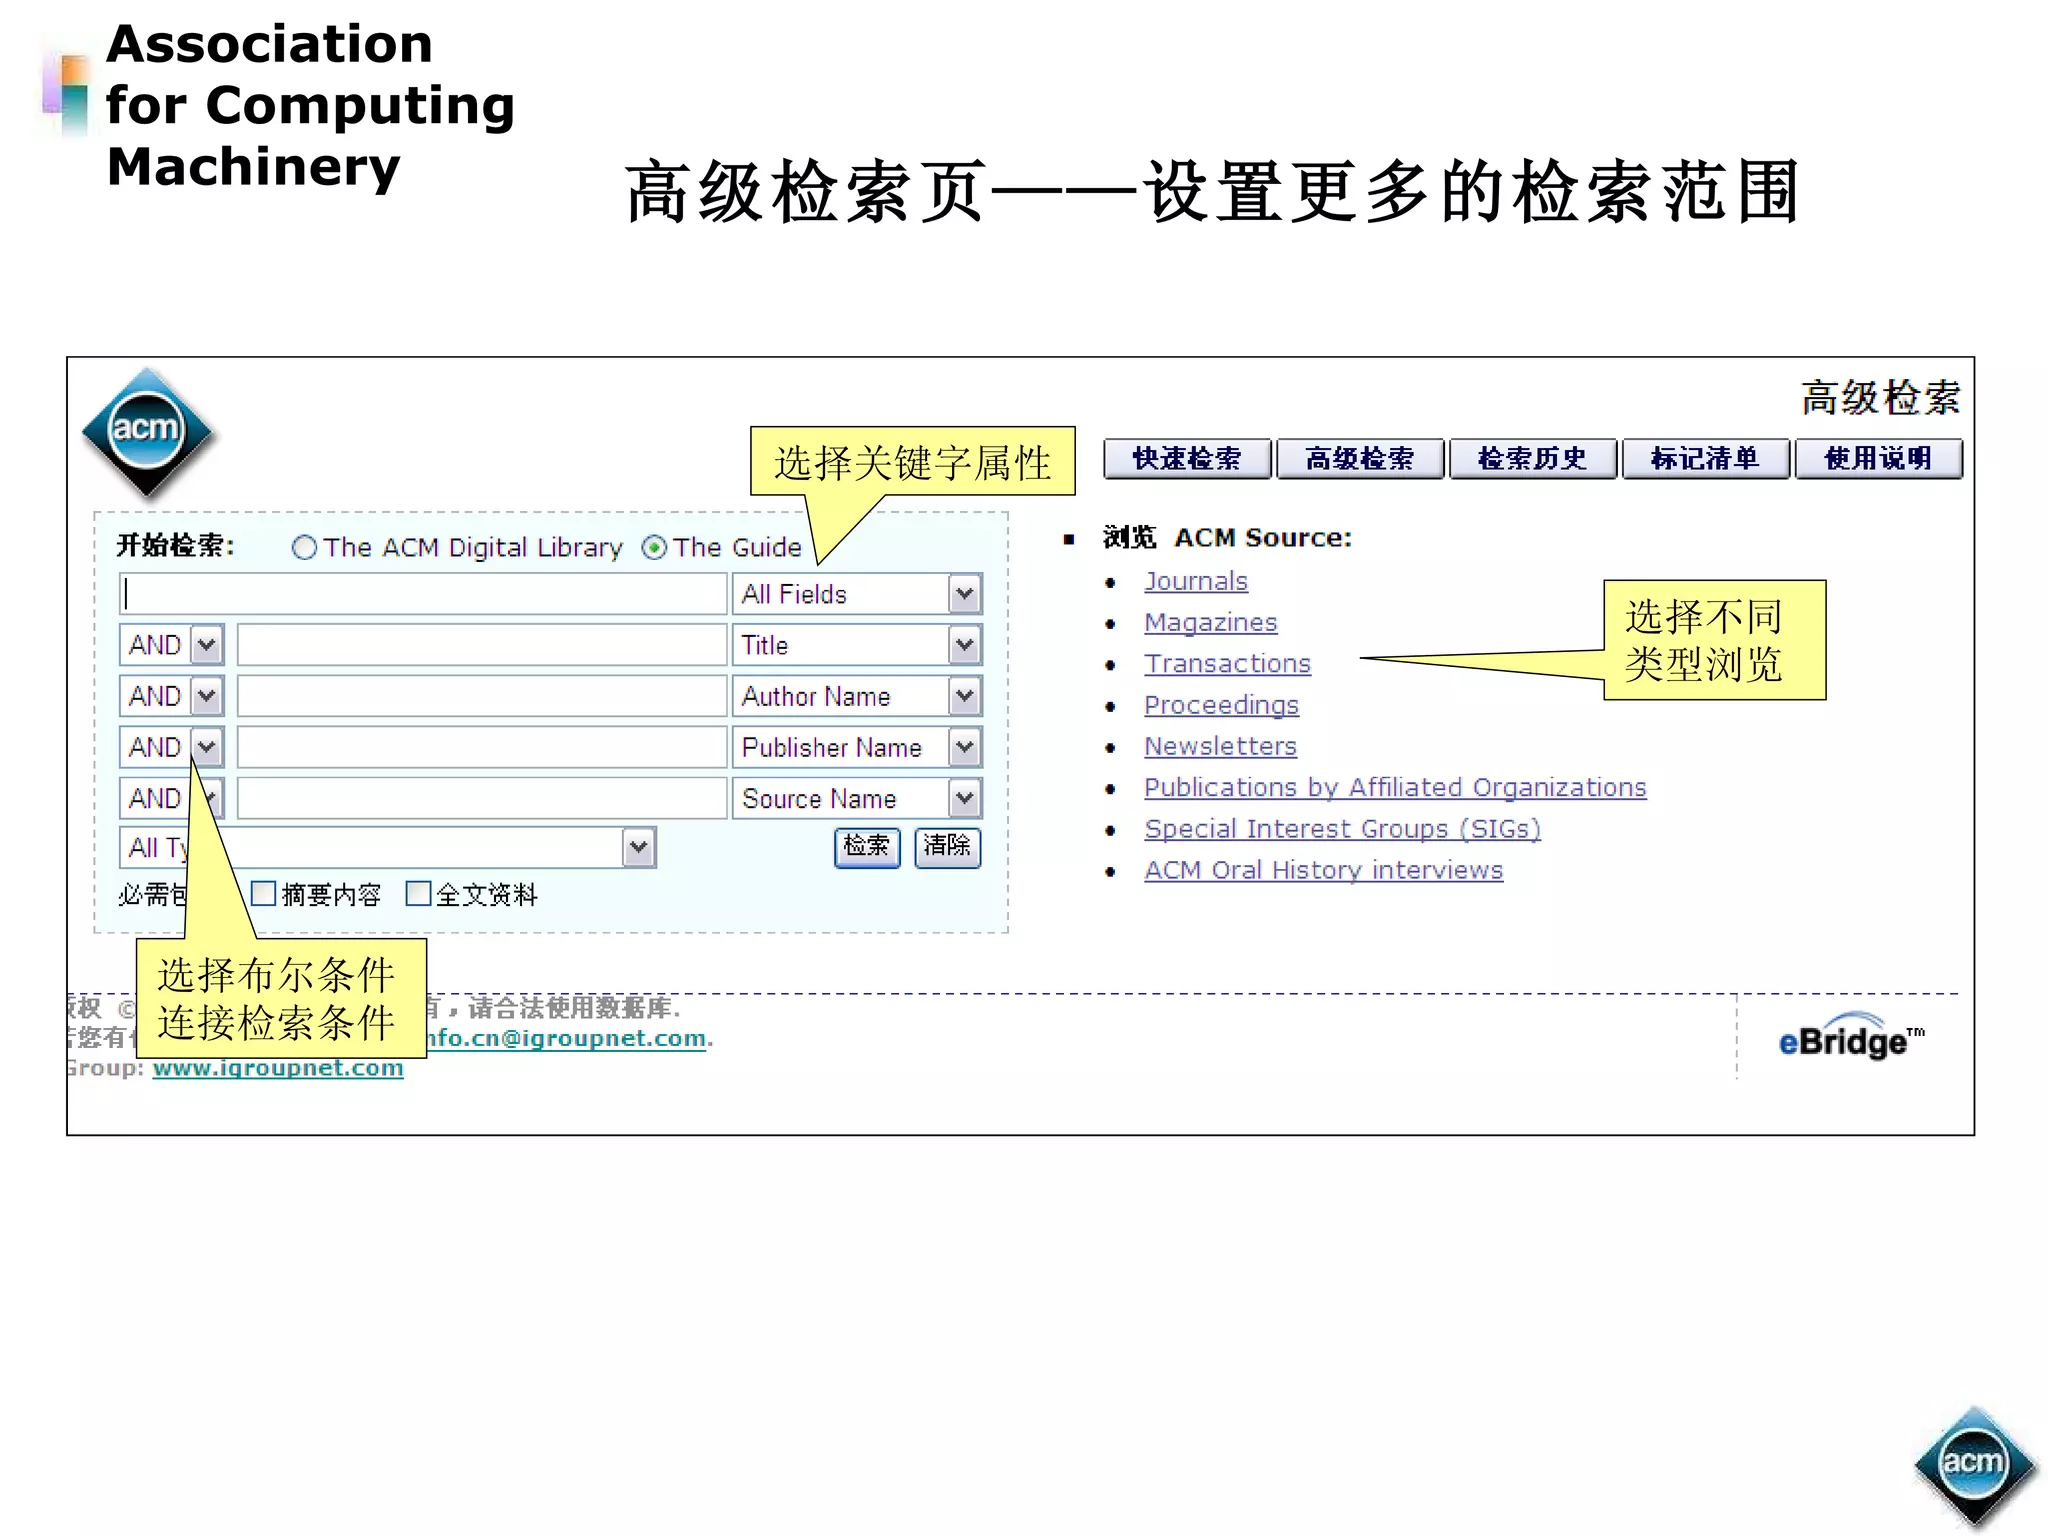This screenshot has height=1536, width=2048.
Task: Expand the Source Name dropdown
Action: tap(964, 798)
